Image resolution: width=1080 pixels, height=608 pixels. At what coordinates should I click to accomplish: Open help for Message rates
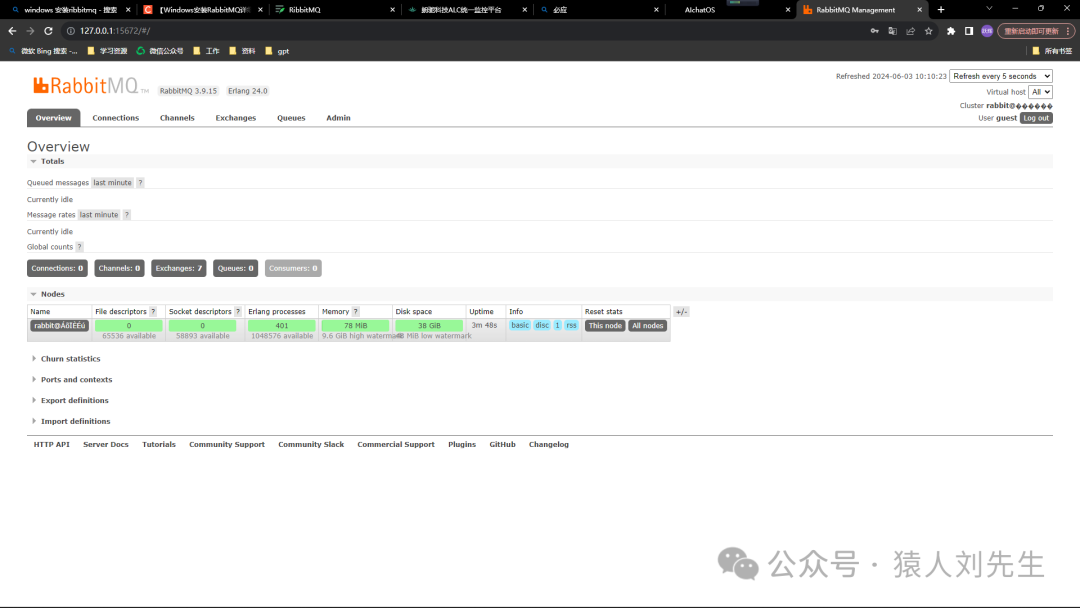tap(127, 215)
